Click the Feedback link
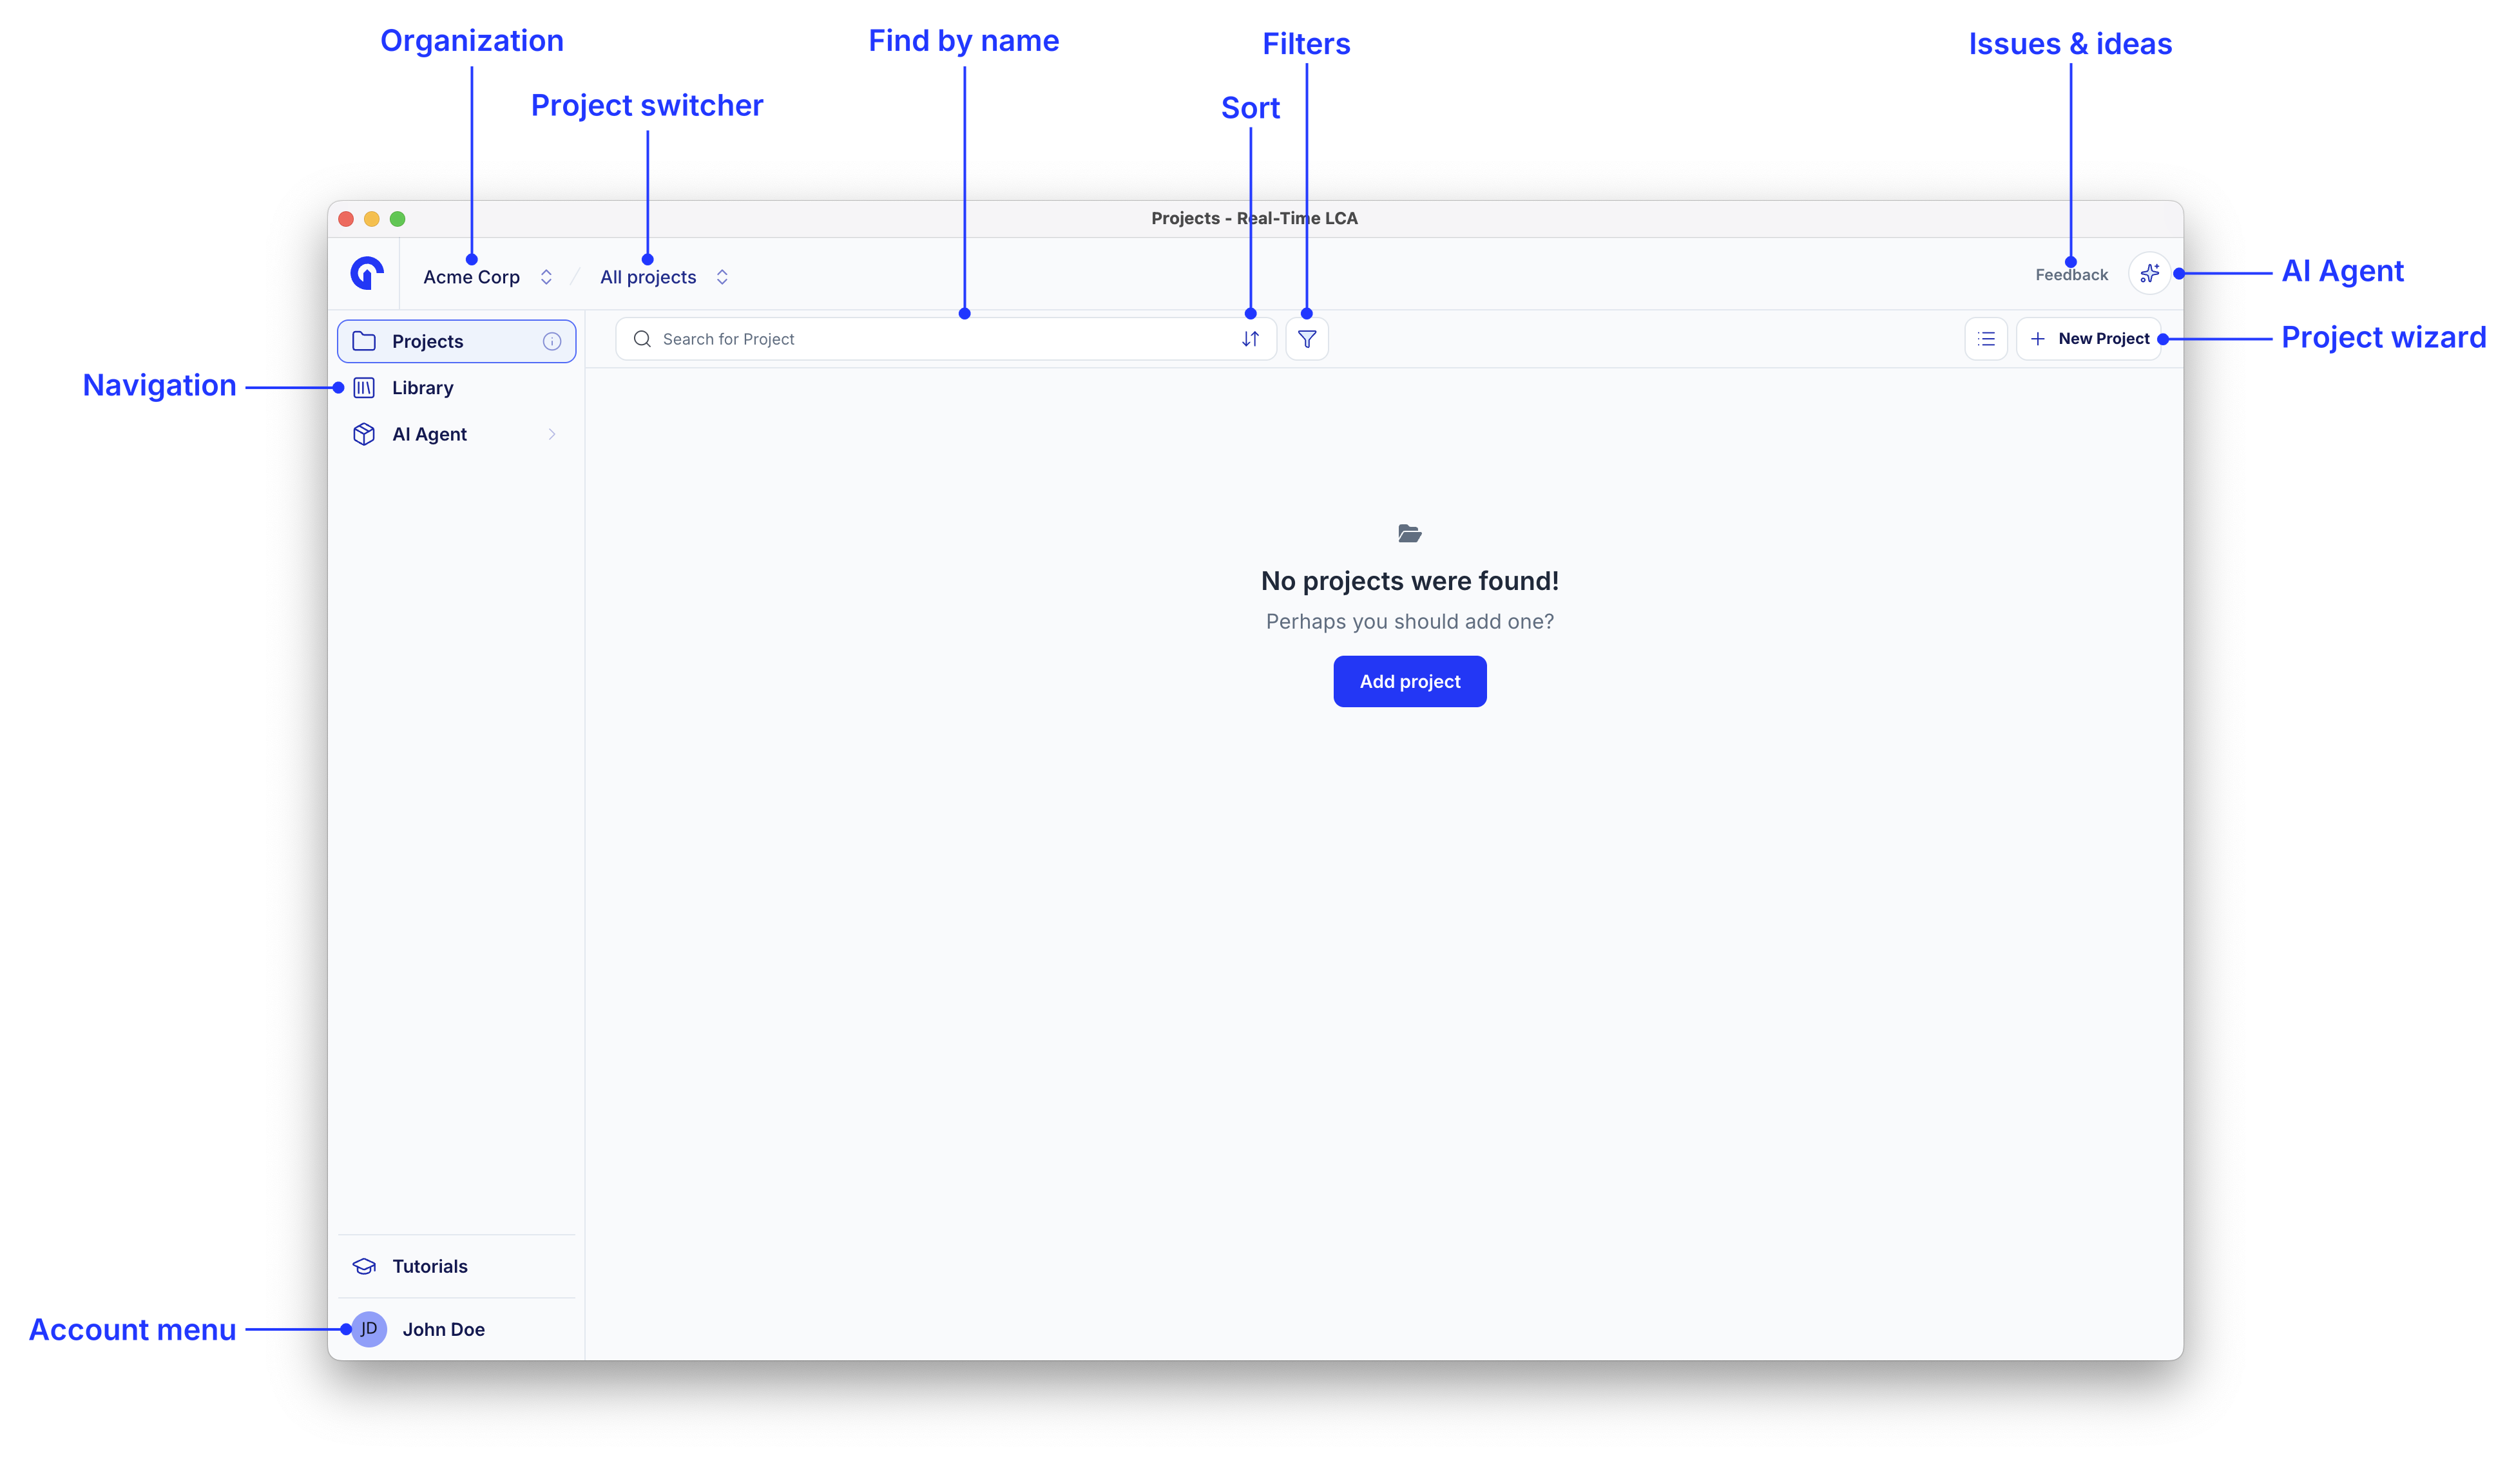This screenshot has height=1484, width=2516. point(2071,275)
